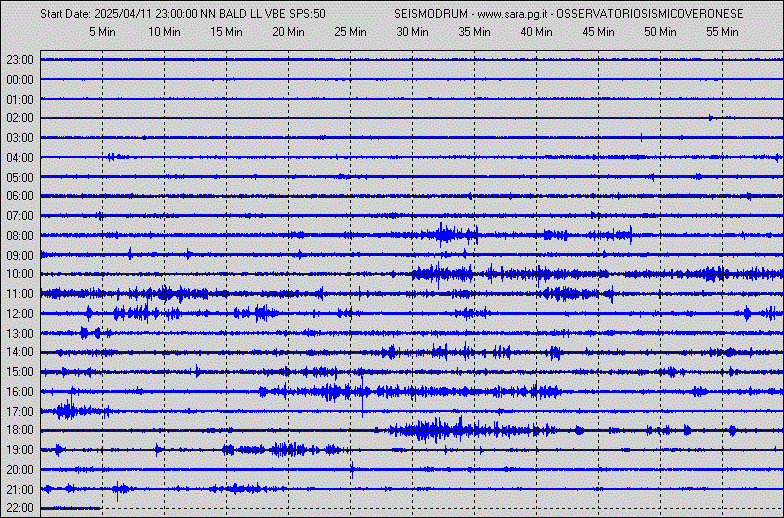Click the 17:00 hour row label
784x518 pixels.
pos(20,412)
